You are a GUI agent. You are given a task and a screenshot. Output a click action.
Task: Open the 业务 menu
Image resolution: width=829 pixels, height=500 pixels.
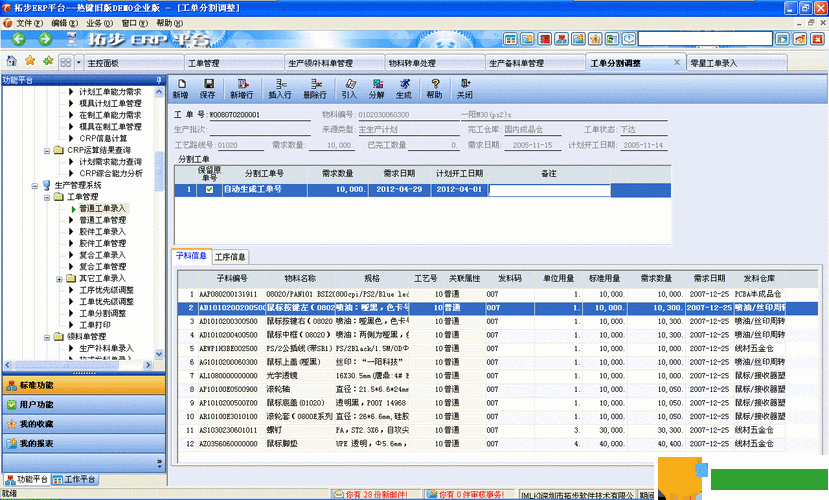(99, 23)
